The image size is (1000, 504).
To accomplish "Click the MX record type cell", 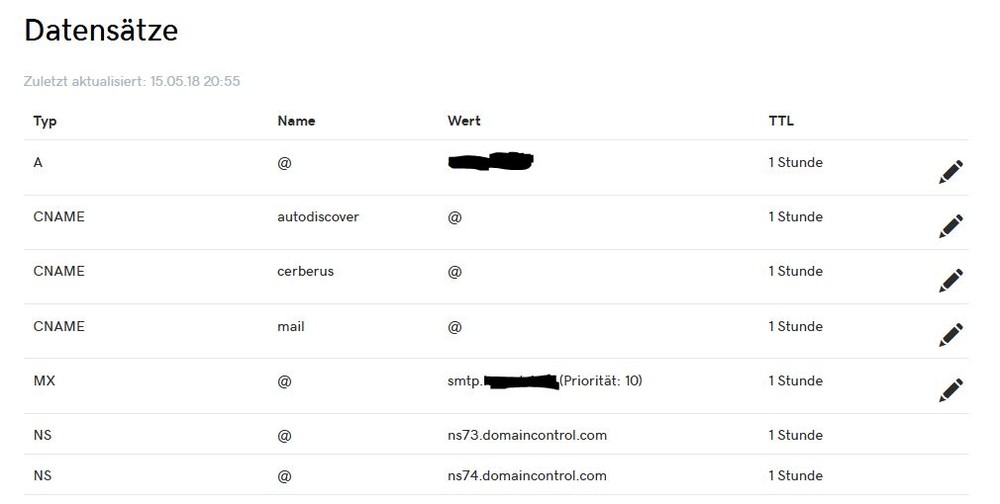I will [x=45, y=381].
